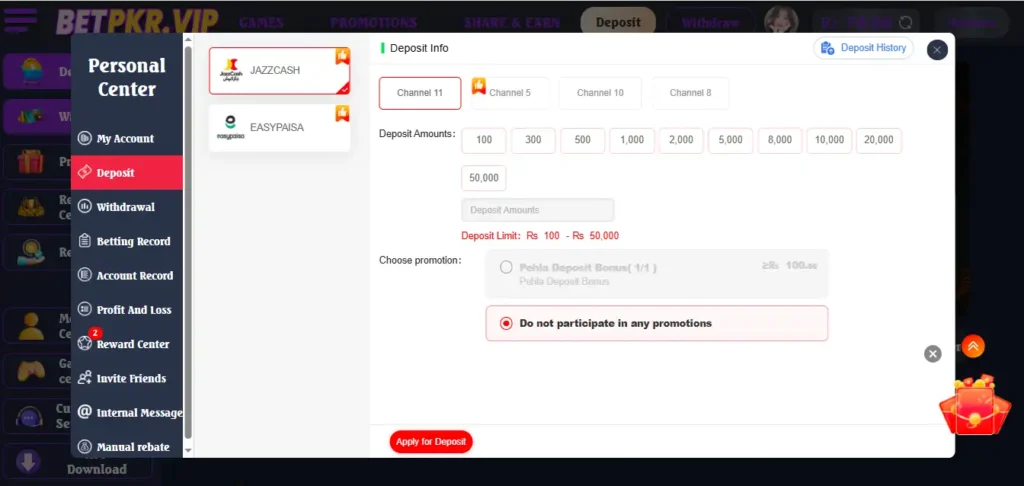Click the sidebar scroll down arrow
This screenshot has width=1024, height=486.
188,451
